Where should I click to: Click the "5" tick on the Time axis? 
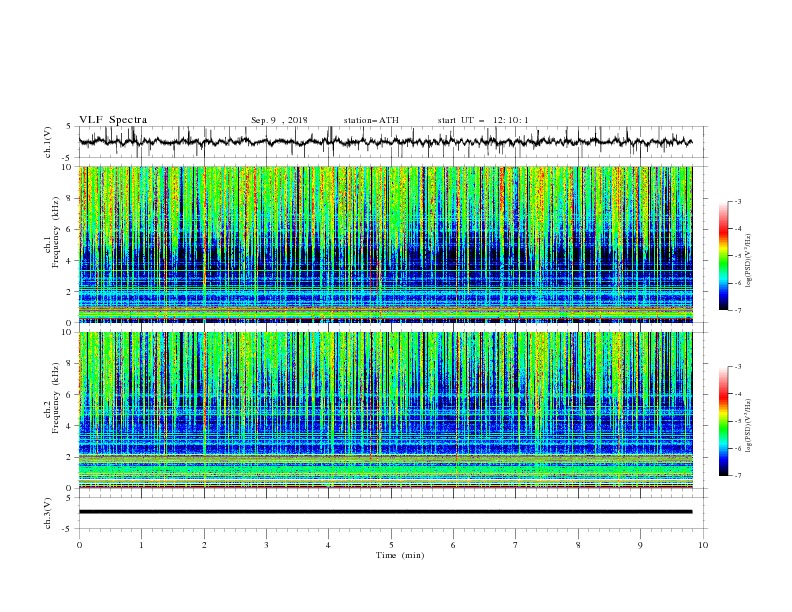tap(391, 545)
